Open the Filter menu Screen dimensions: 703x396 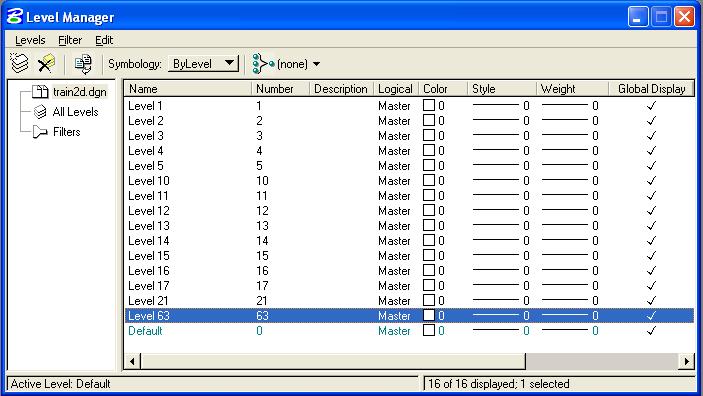[x=70, y=40]
